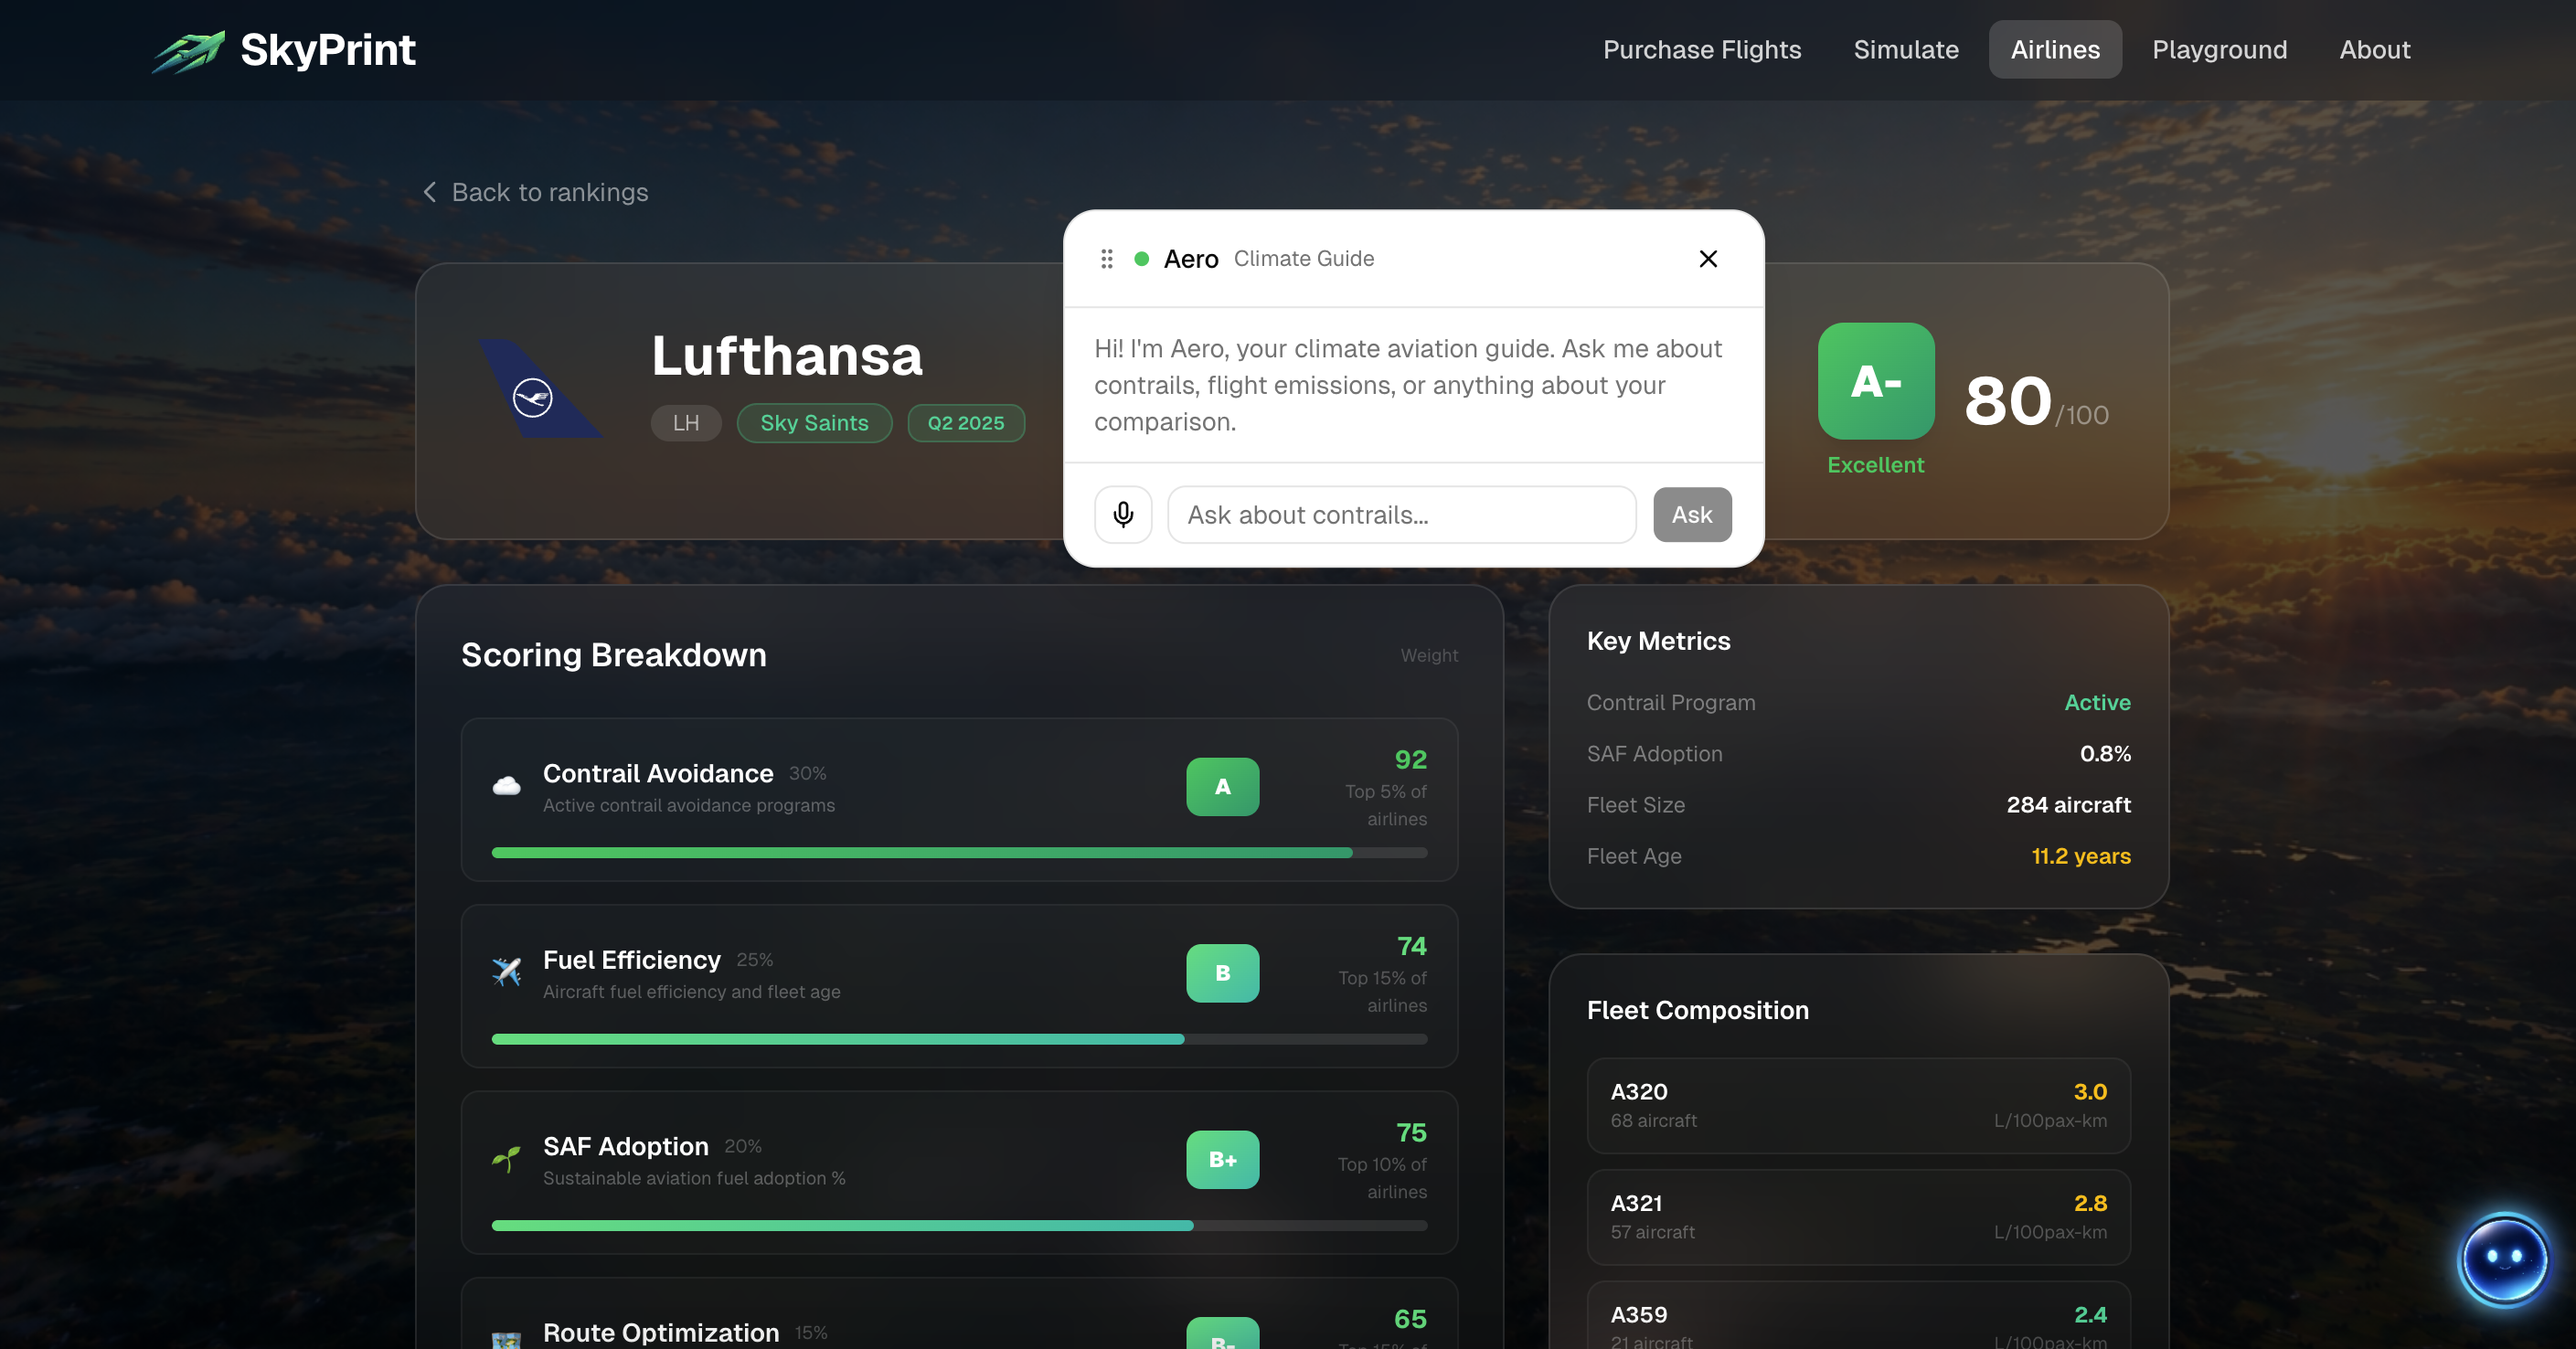This screenshot has height=1349, width=2576.
Task: Click the Fuel Efficiency airplane icon
Action: 507,972
